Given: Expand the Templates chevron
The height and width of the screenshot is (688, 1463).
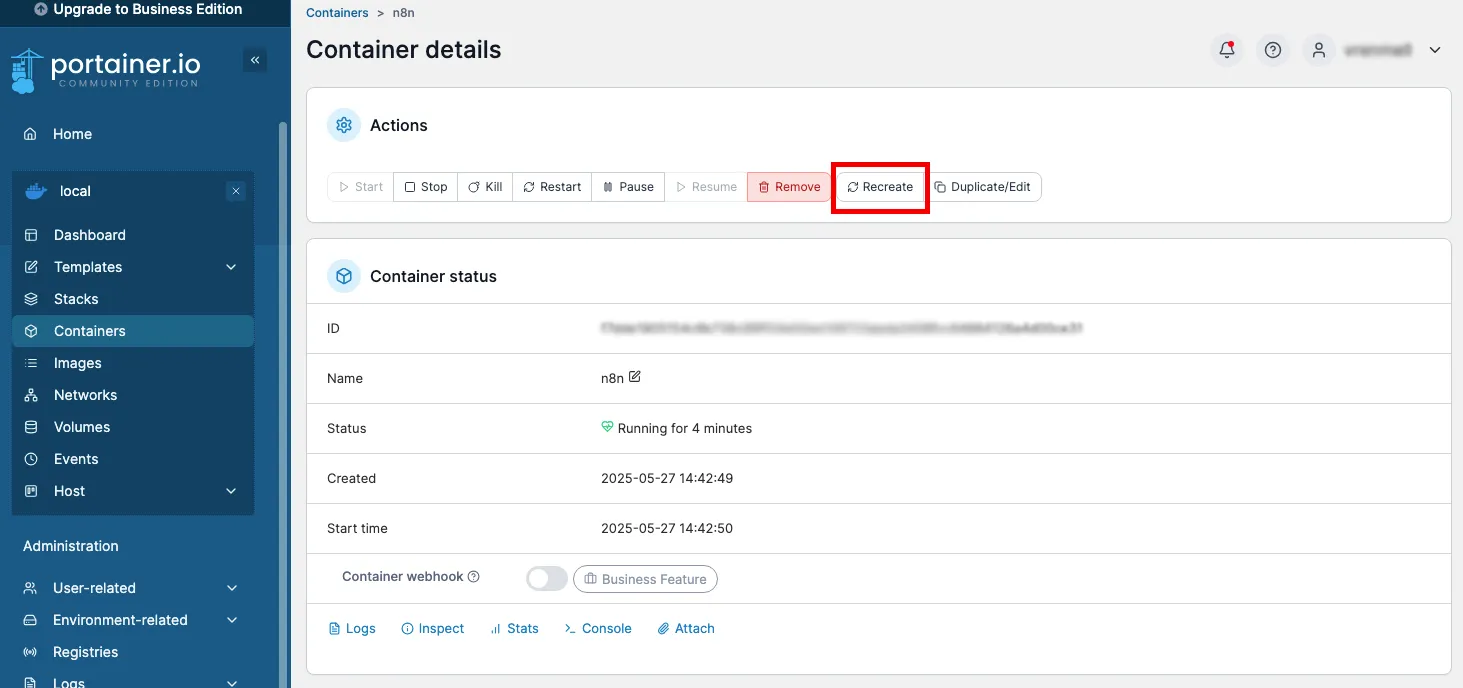Looking at the screenshot, I should point(232,267).
